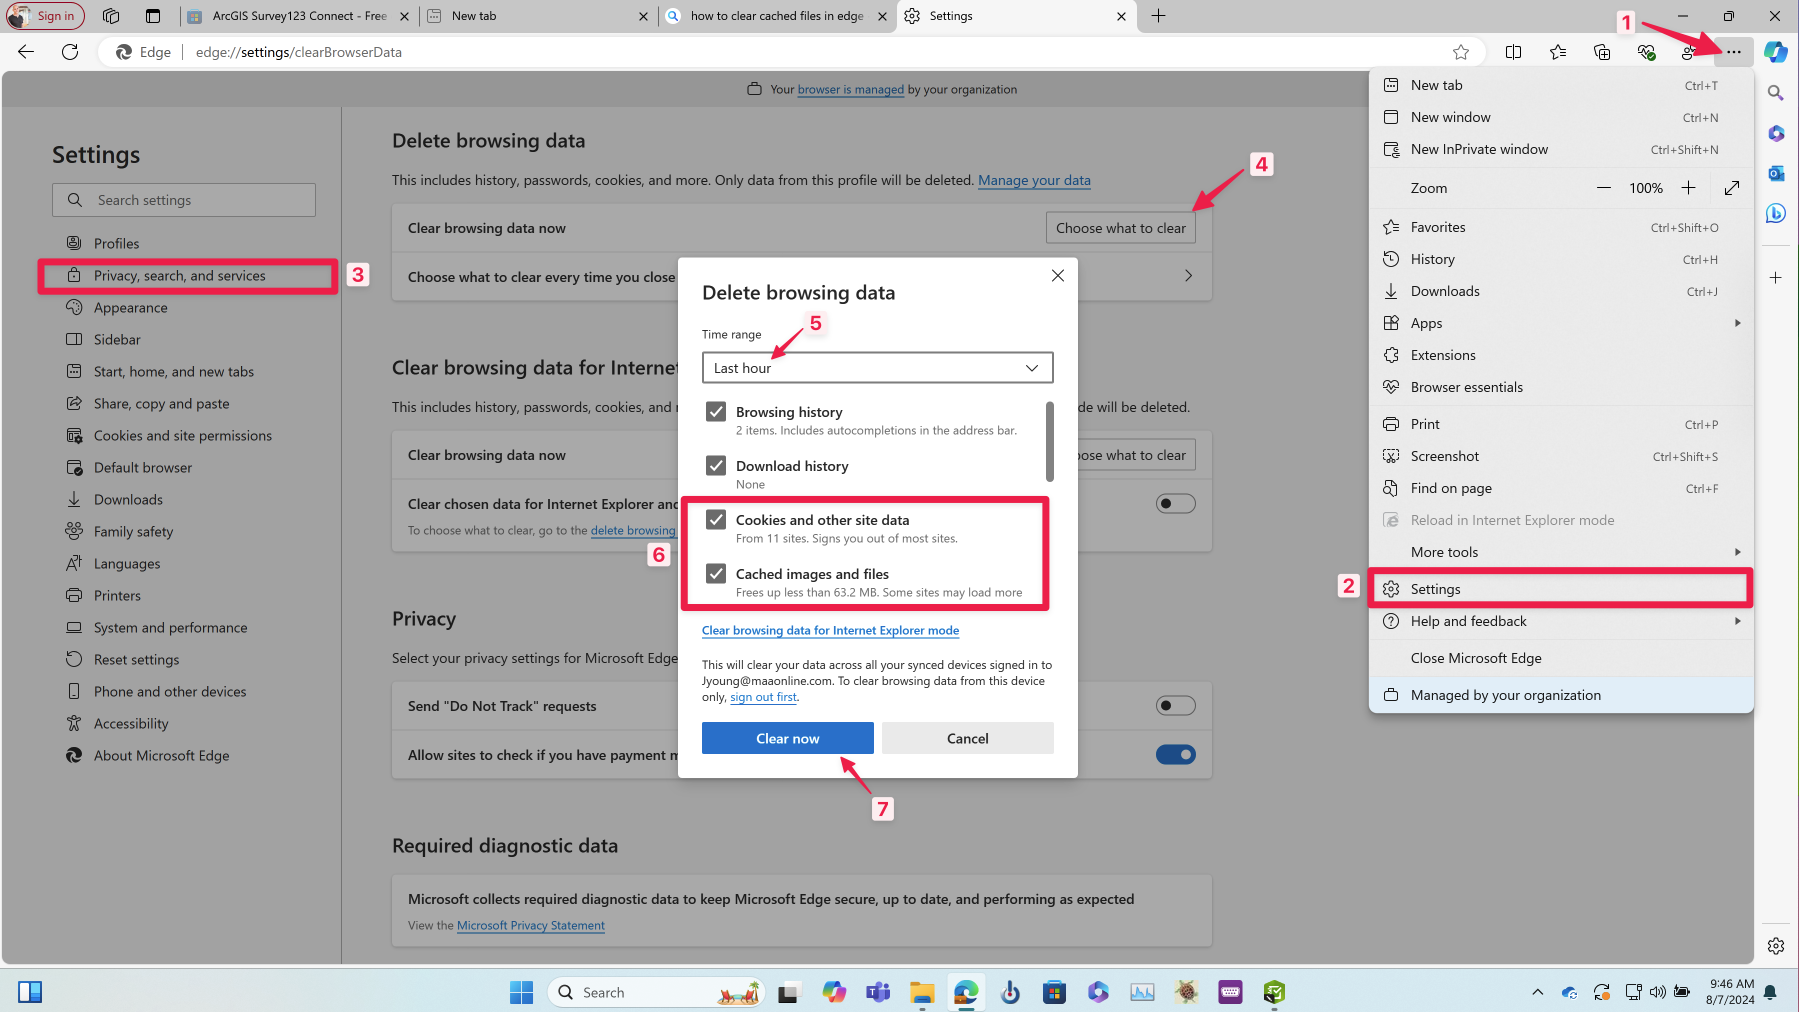Expand Choose what to clear every time row
Viewport: 1799px width, 1012px height.
(x=1188, y=276)
